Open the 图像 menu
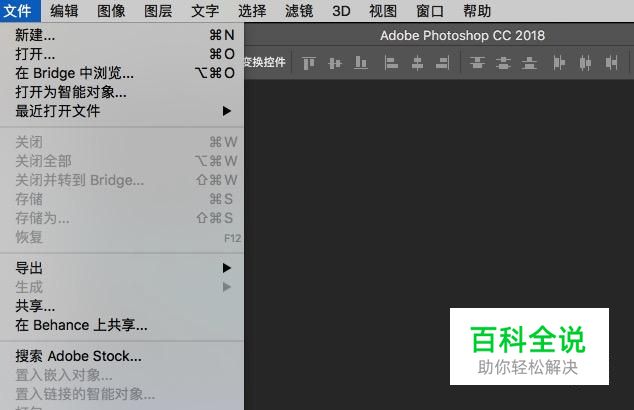This screenshot has height=410, width=634. (111, 11)
